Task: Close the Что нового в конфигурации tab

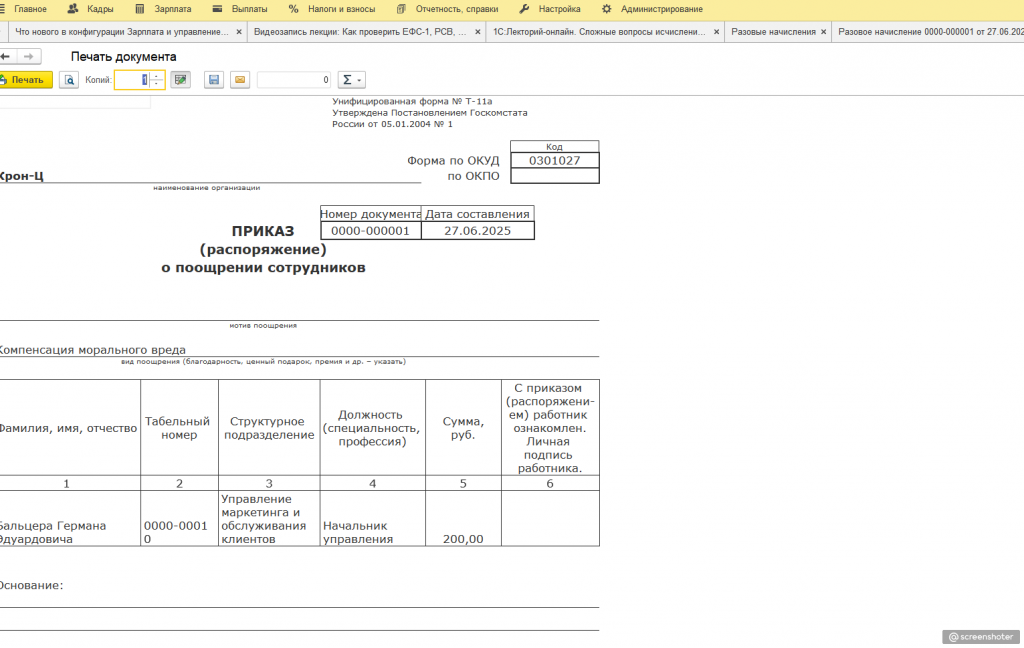Action: [x=239, y=31]
